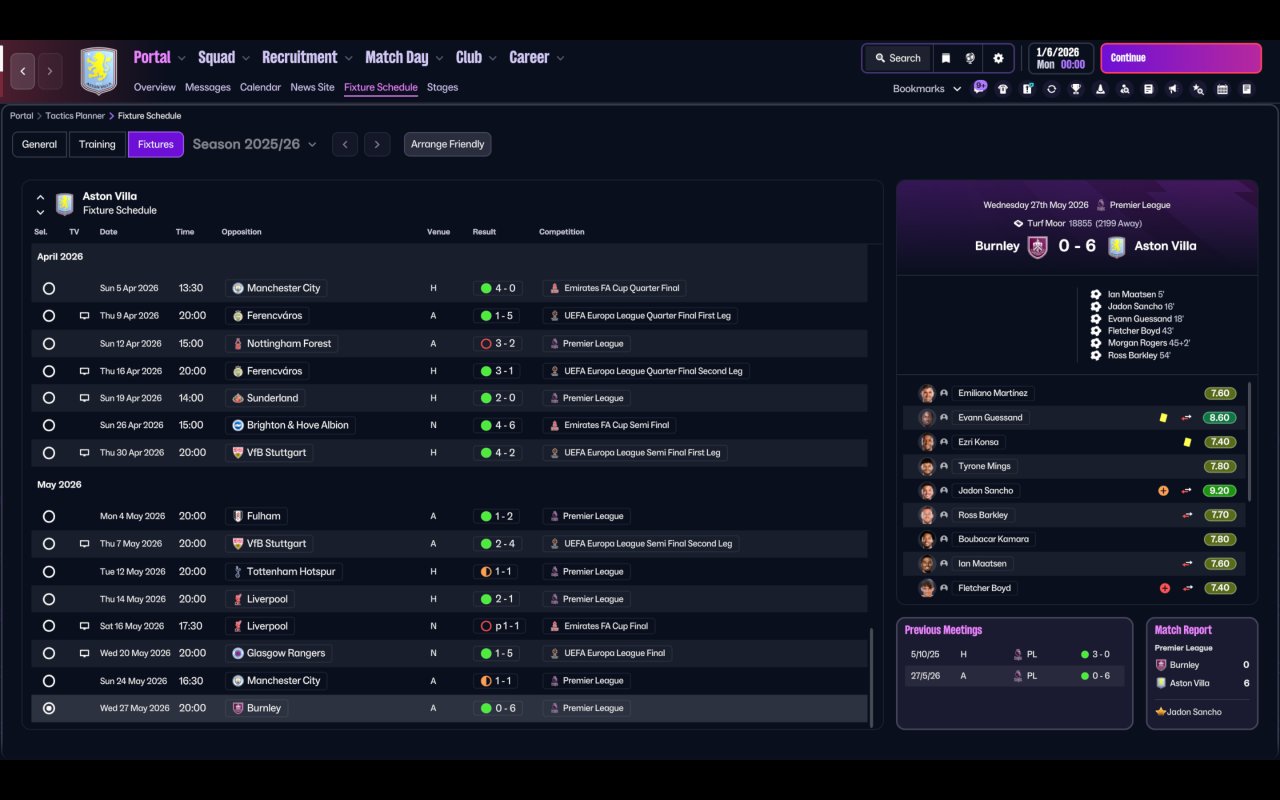Click the exclamation alert icon in the bookmarks bar
The height and width of the screenshot is (800, 1280).
click(1027, 89)
